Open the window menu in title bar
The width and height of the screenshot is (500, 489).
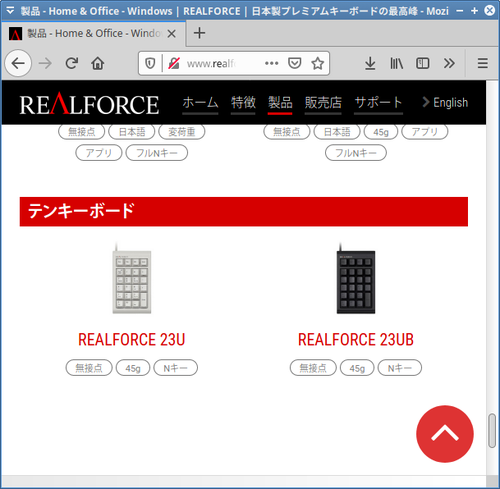pyautogui.click(x=10, y=10)
